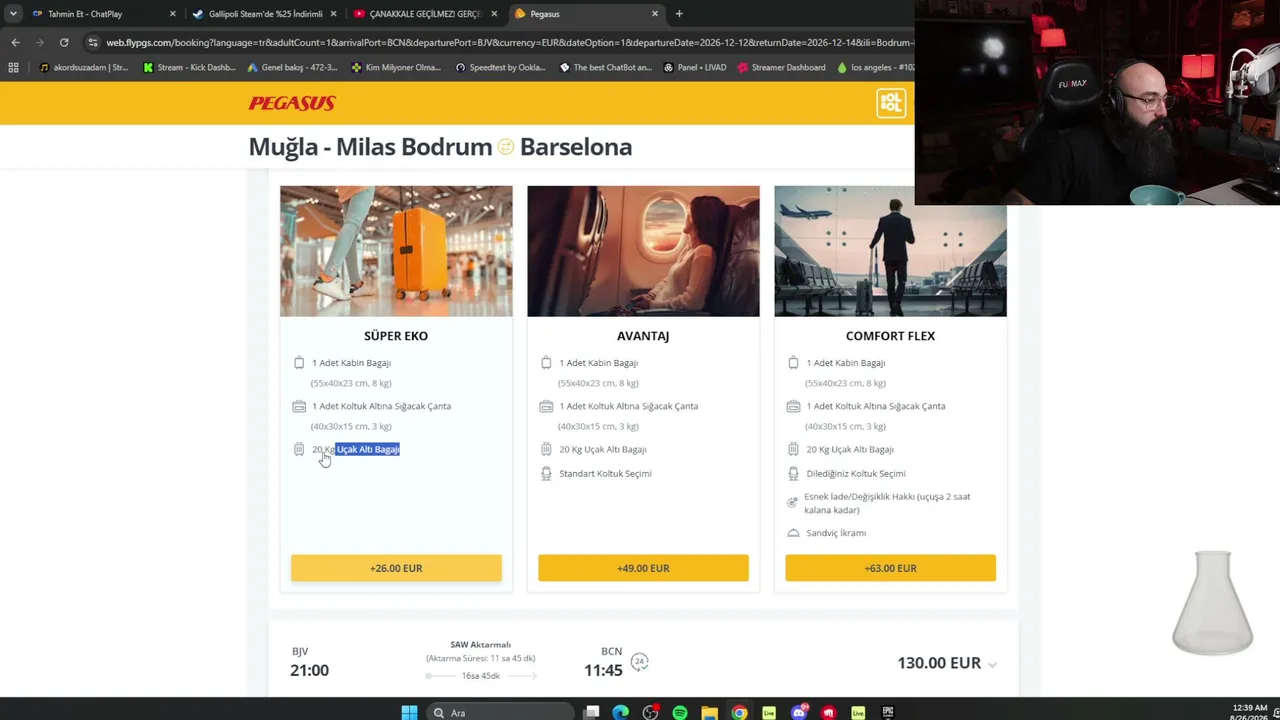Viewport: 1280px width, 720px height.
Task: Switch to the Tahmin Et - ChatPlay tab
Action: [x=102, y=14]
